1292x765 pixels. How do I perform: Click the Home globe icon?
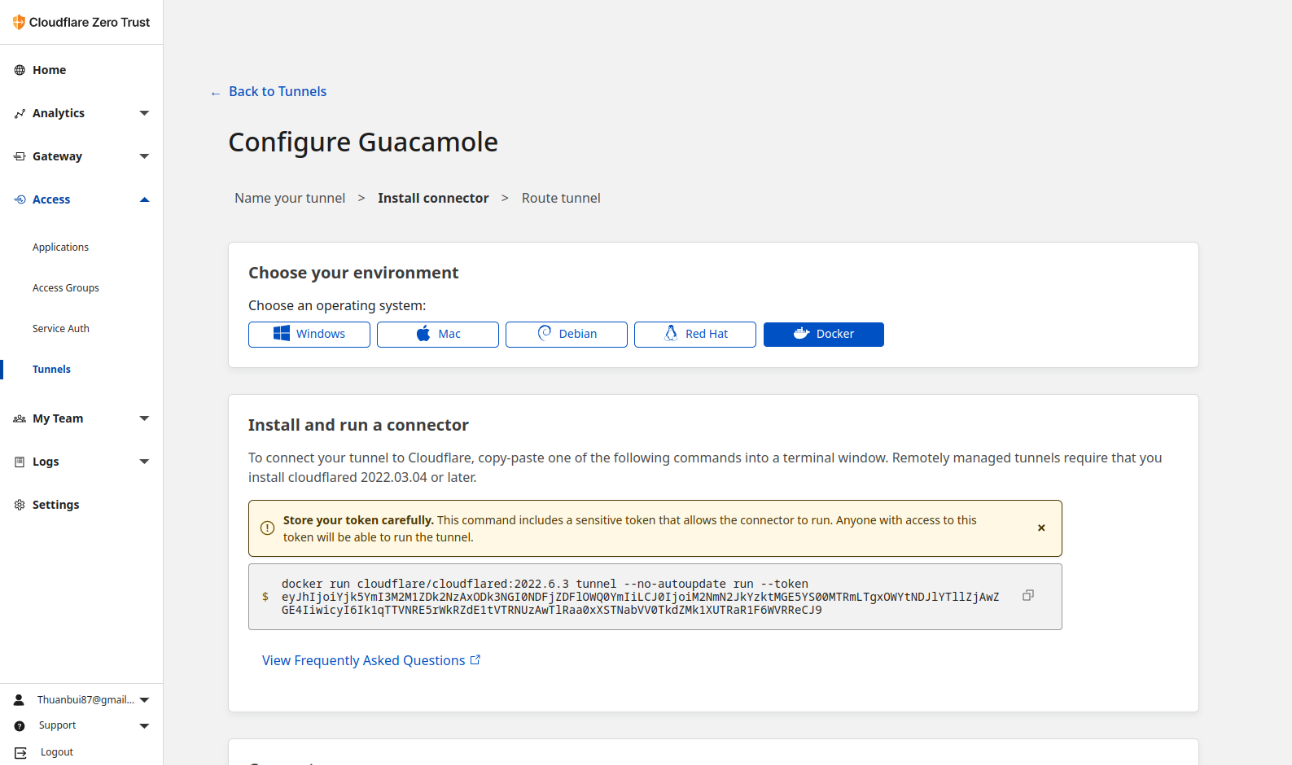[19, 70]
